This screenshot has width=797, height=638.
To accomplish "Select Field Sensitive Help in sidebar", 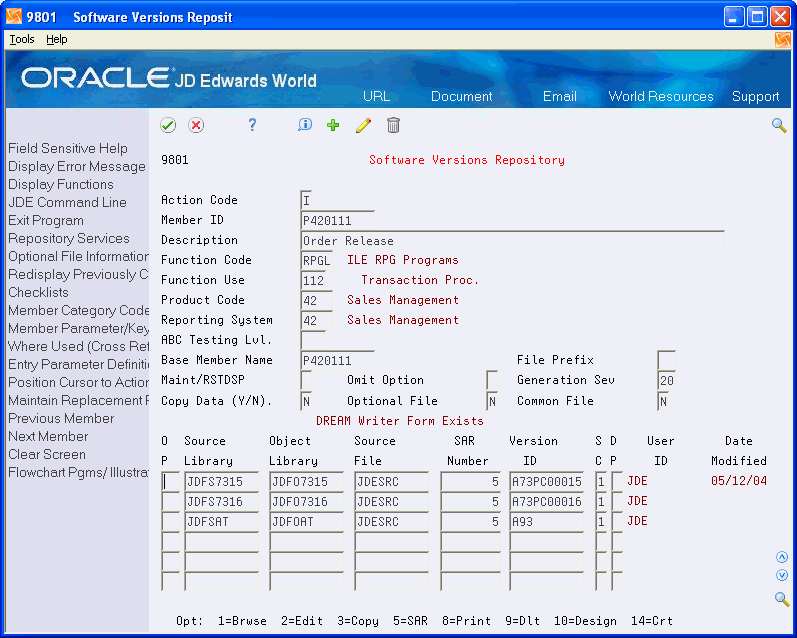I will pyautogui.click(x=68, y=148).
